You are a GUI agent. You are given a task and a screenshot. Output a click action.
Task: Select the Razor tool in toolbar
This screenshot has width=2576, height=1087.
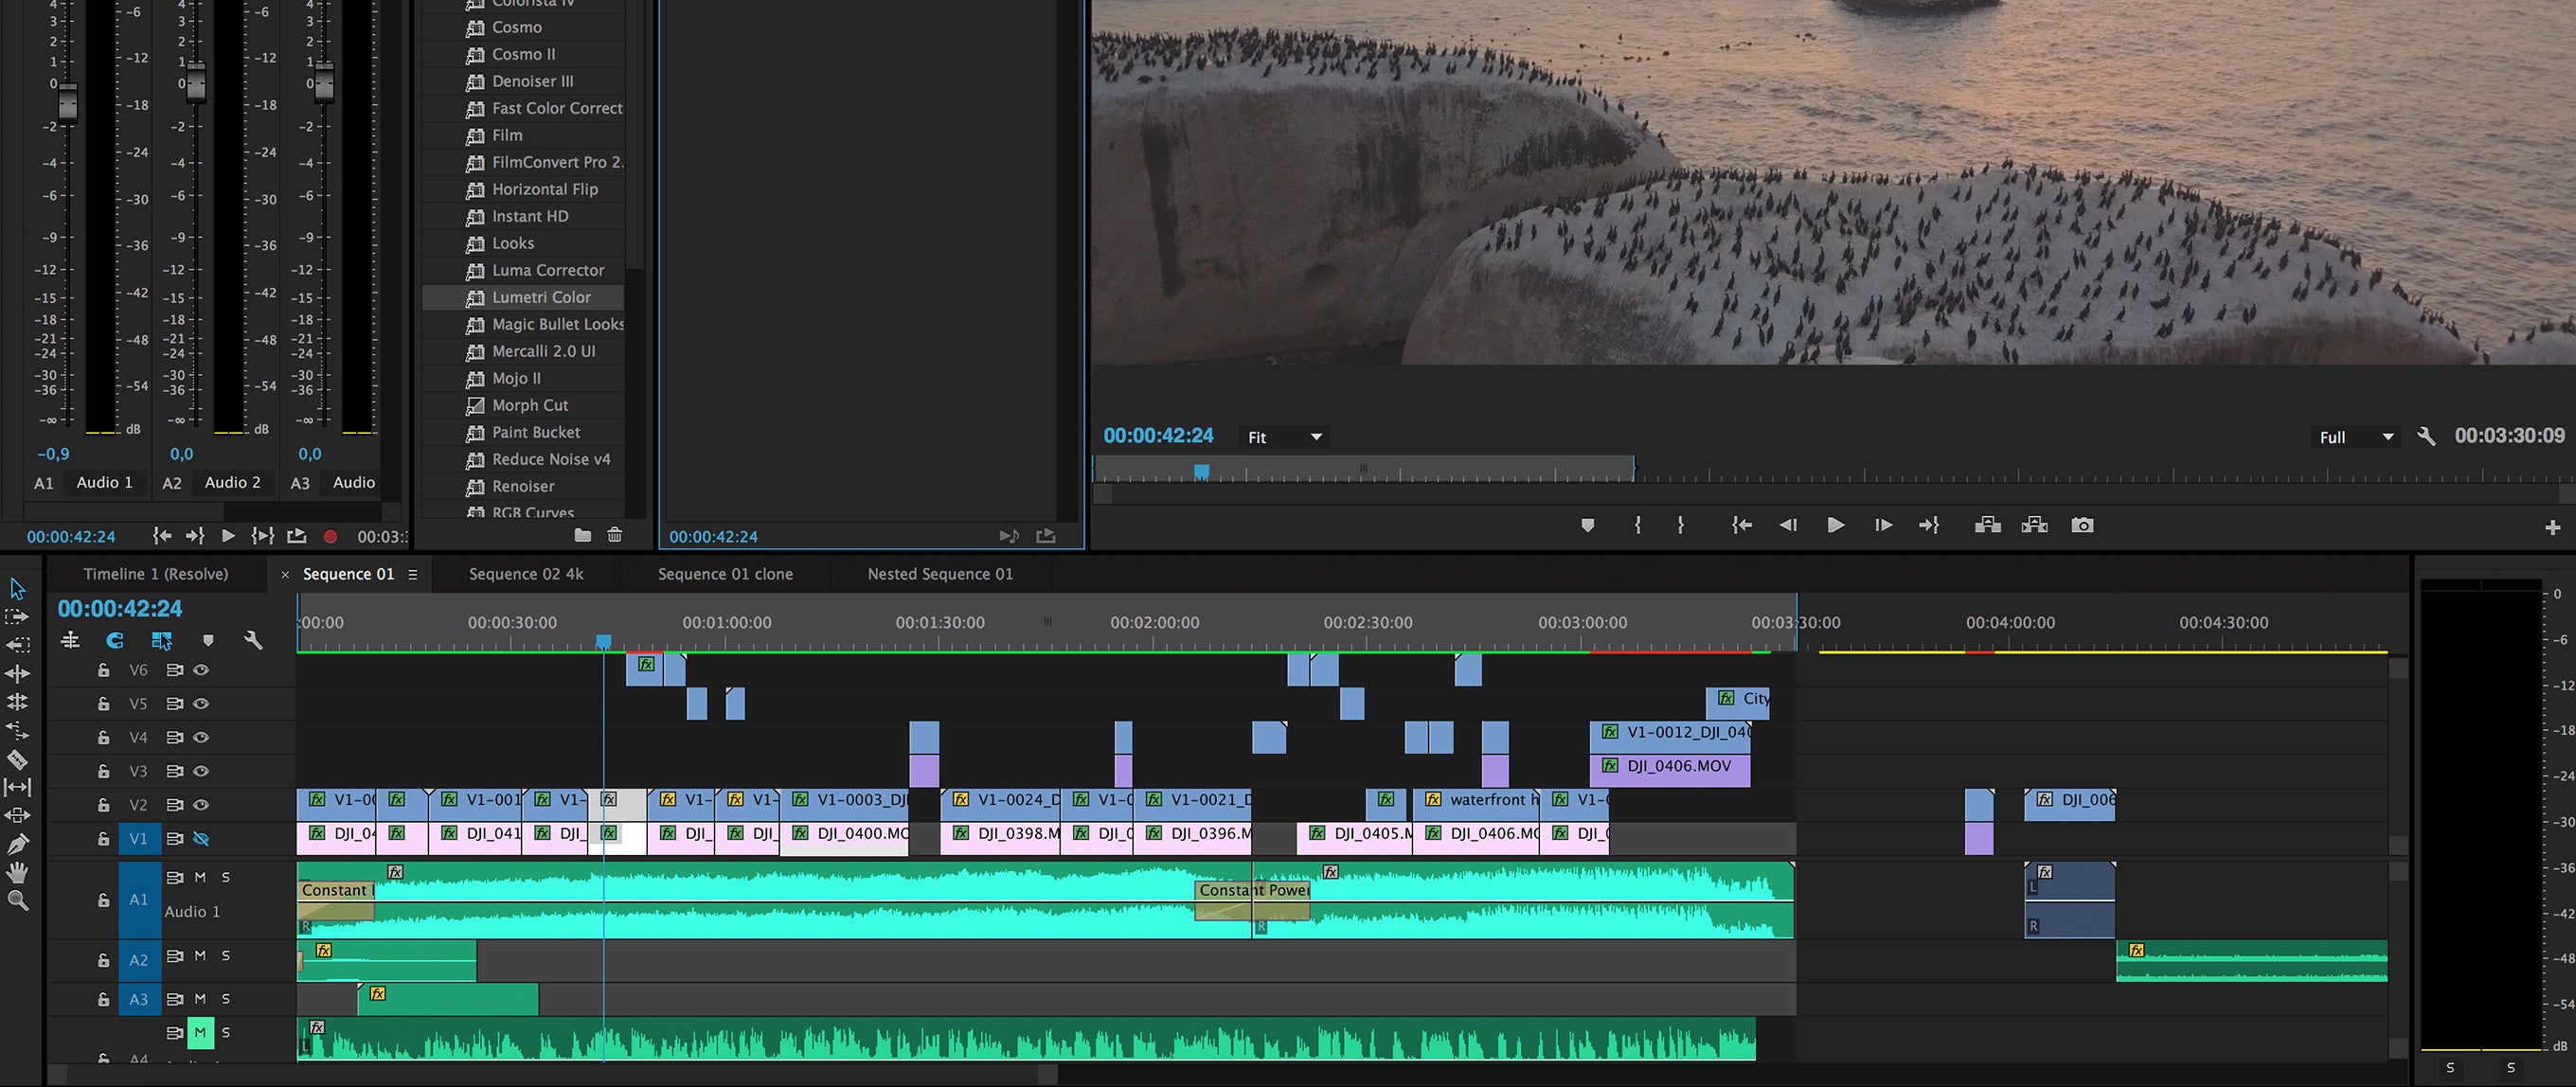(x=17, y=759)
